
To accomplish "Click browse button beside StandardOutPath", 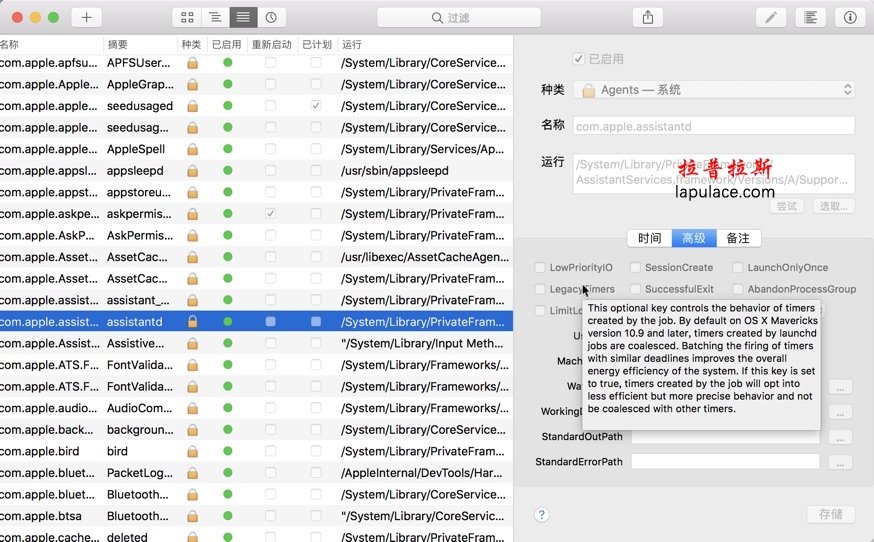I will pyautogui.click(x=840, y=437).
